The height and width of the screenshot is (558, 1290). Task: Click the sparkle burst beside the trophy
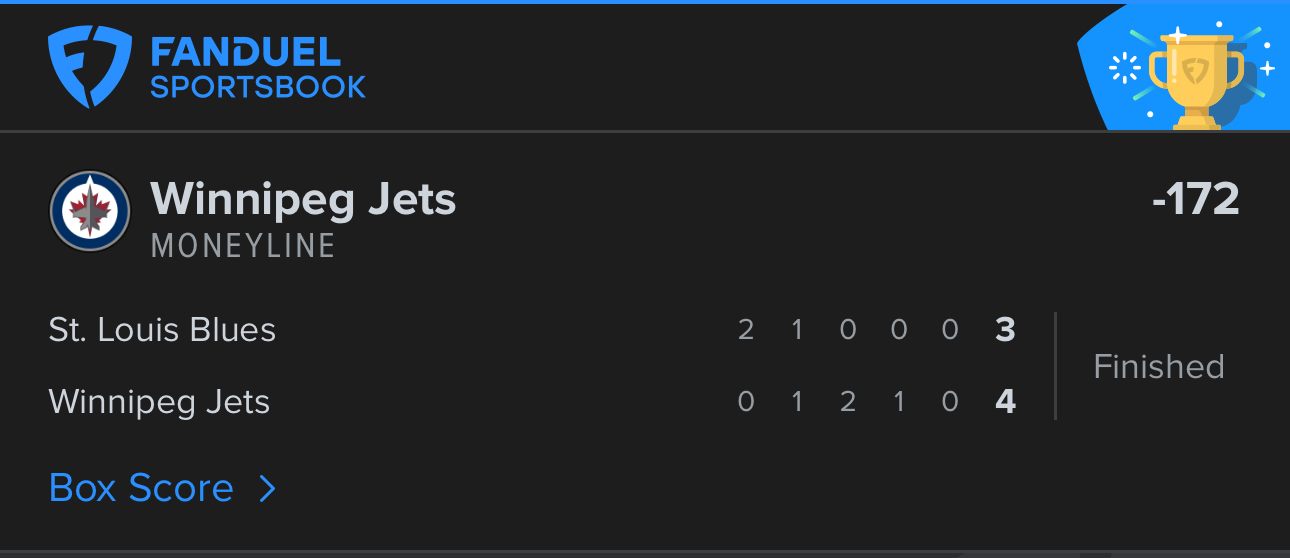pos(1126,68)
